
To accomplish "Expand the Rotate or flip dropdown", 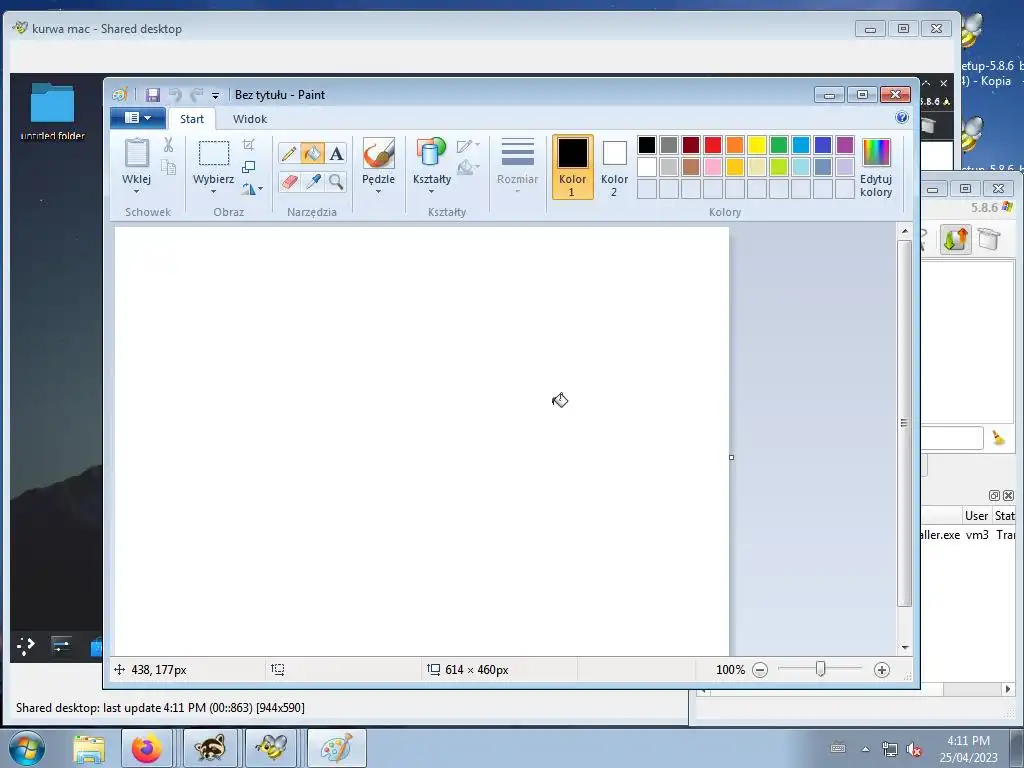I will (x=252, y=189).
